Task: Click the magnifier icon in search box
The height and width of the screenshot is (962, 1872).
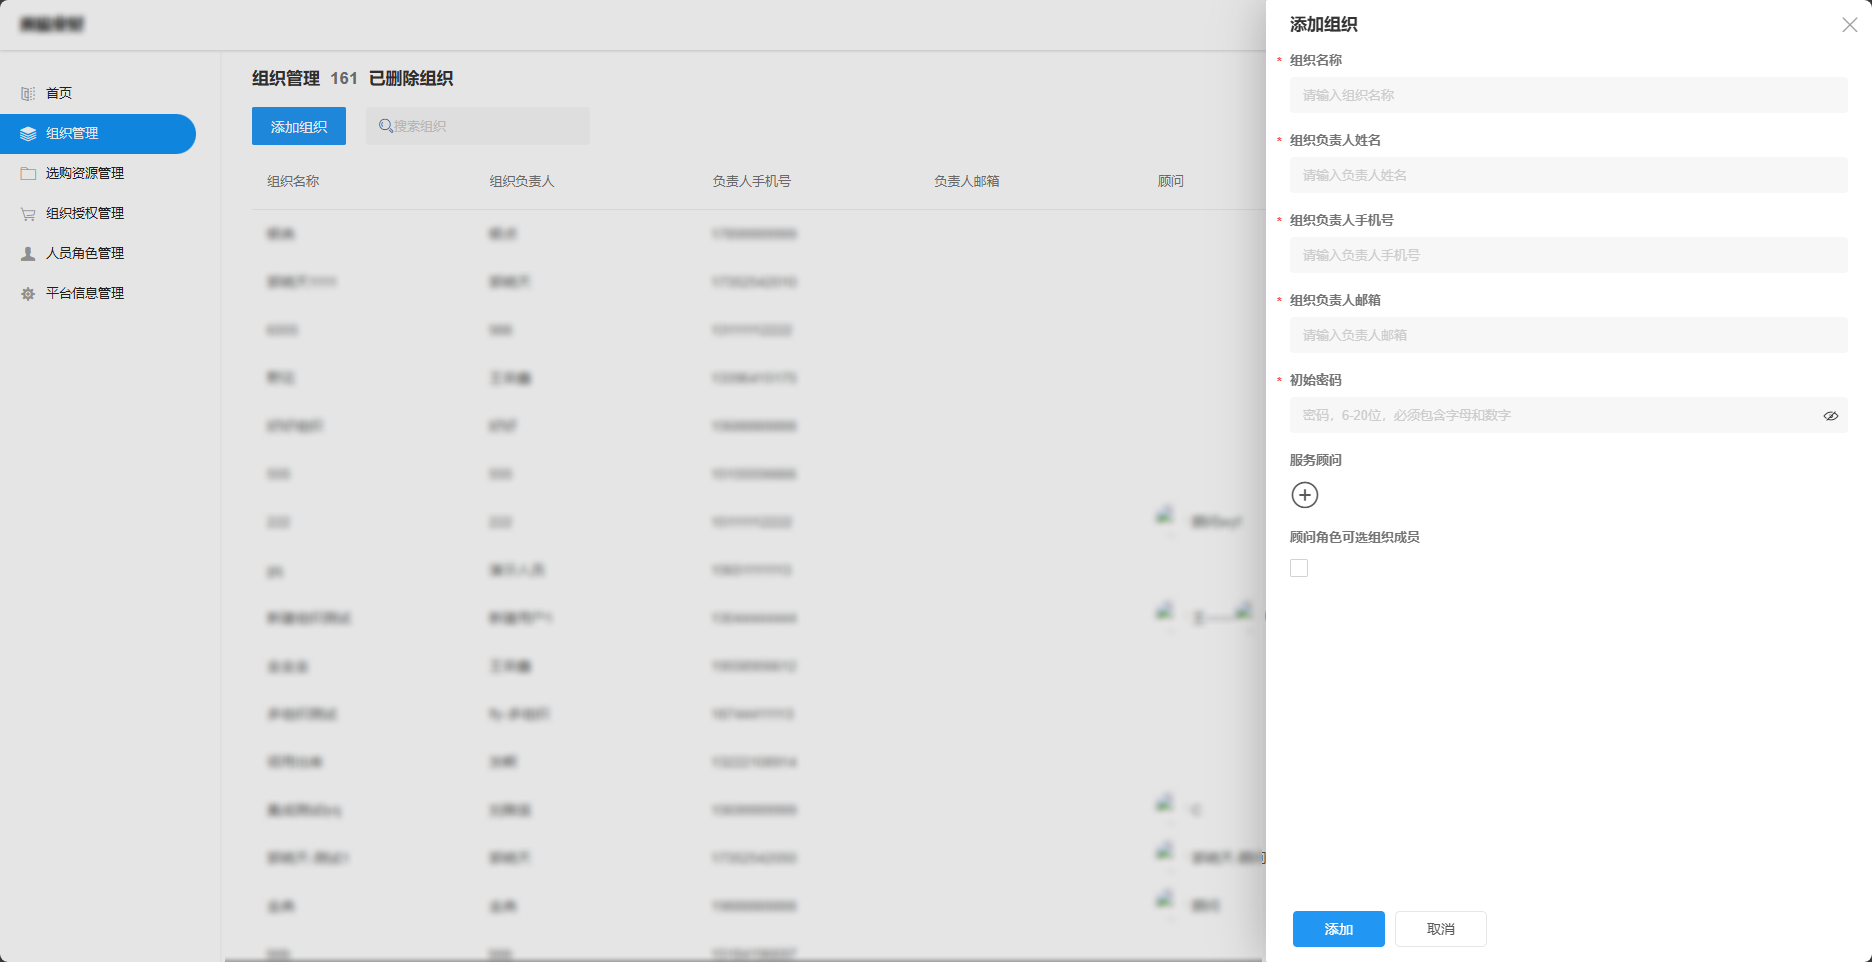Action: point(385,126)
